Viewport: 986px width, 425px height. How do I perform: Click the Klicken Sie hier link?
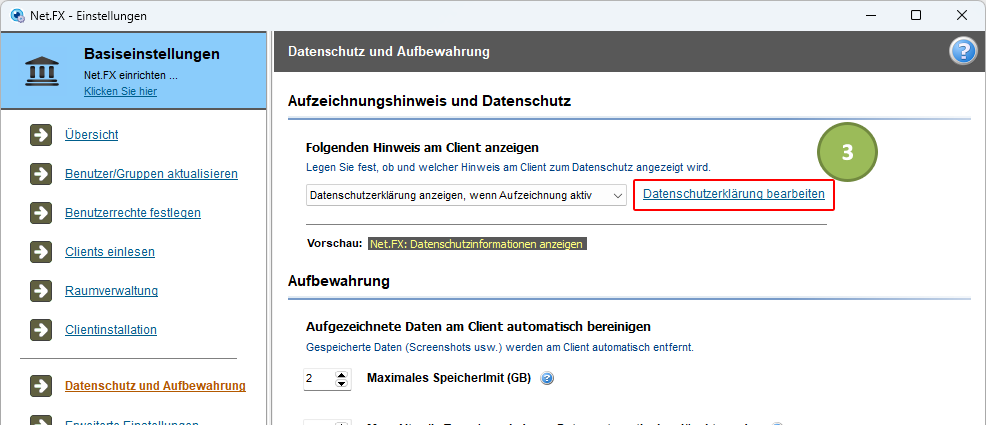pyautogui.click(x=121, y=91)
